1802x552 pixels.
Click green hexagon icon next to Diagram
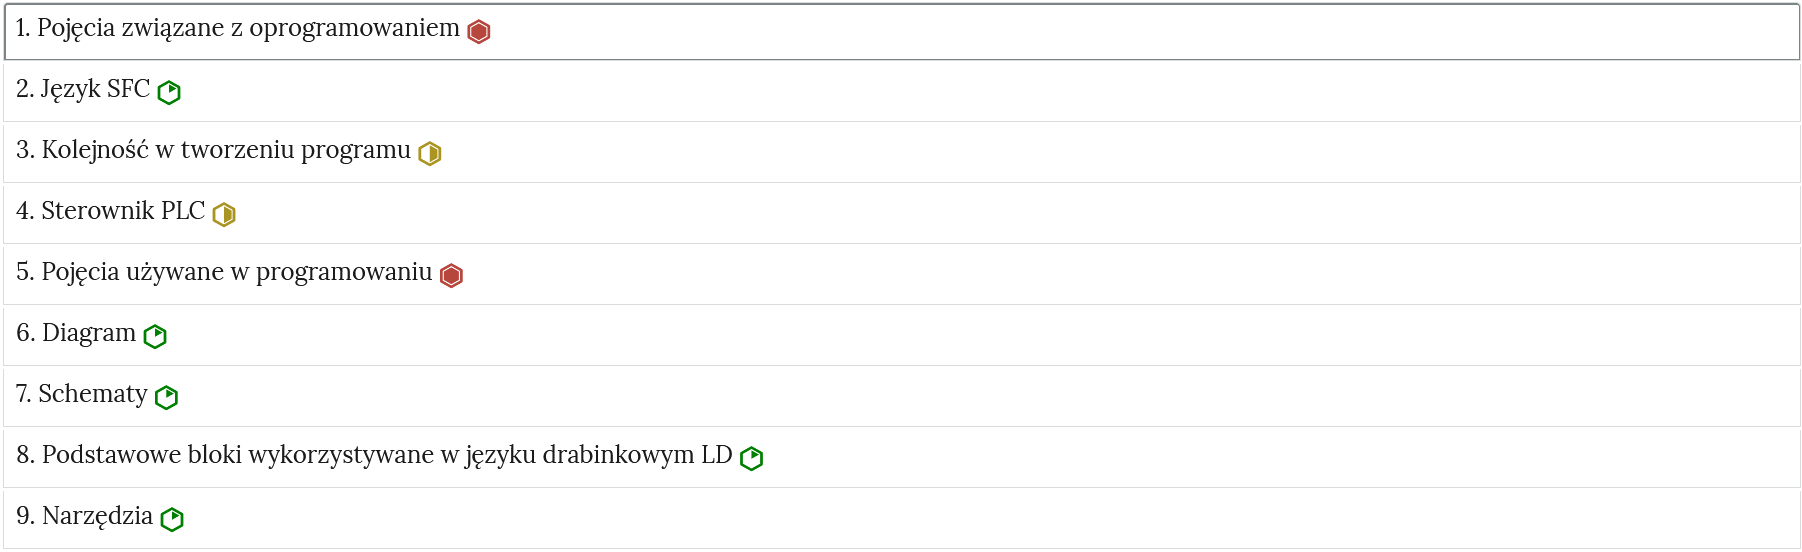(155, 337)
